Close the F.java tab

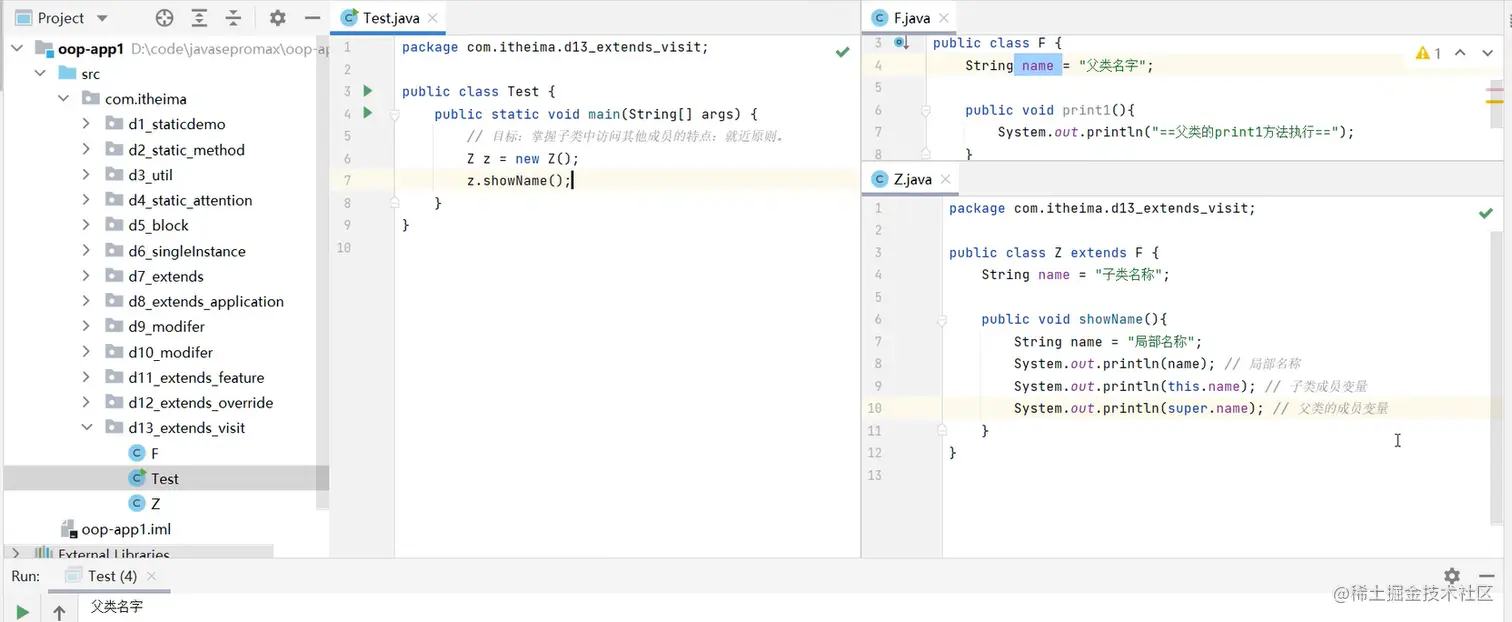tap(943, 18)
